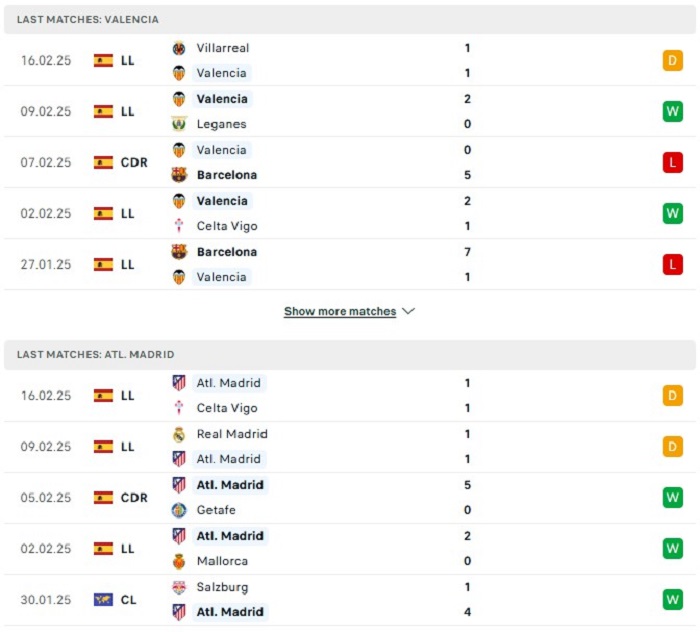The width and height of the screenshot is (700, 632).
Task: Click the Barcelona crest in the 07.02.25 match
Action: pyautogui.click(x=179, y=175)
